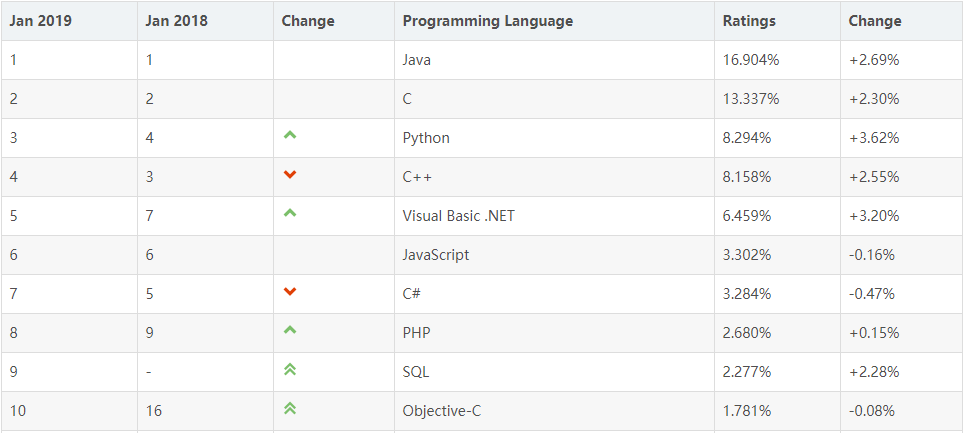The image size is (965, 433).
Task: Click the SQL language name
Action: 416,372
